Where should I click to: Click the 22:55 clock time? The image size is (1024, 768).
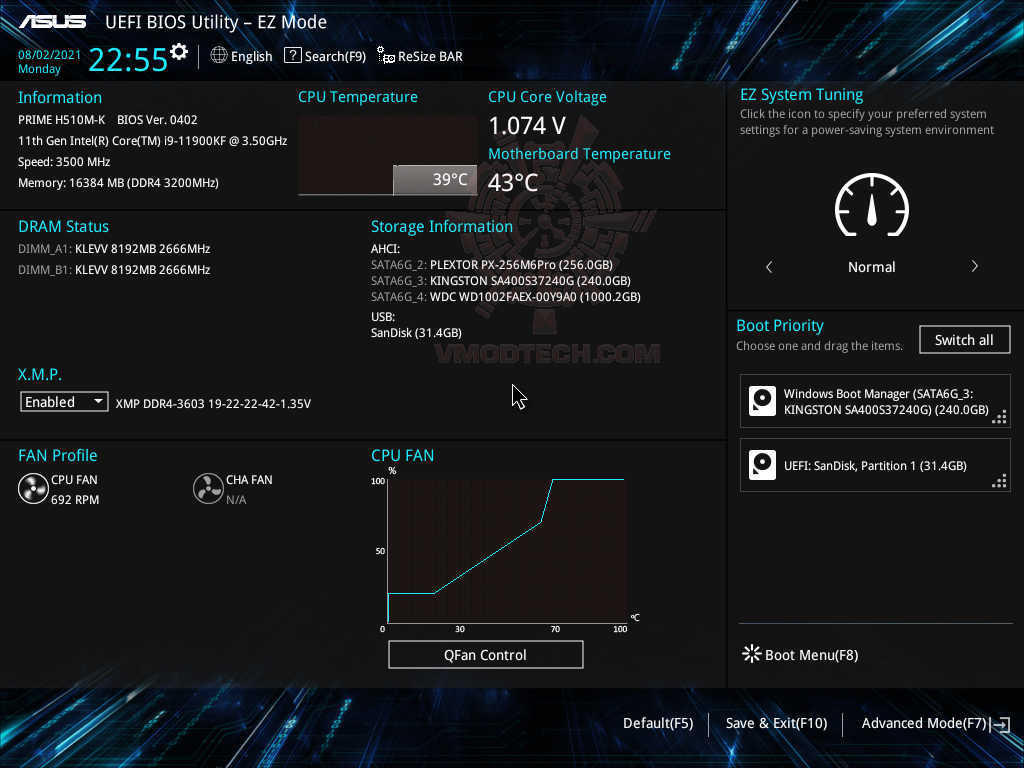[128, 59]
